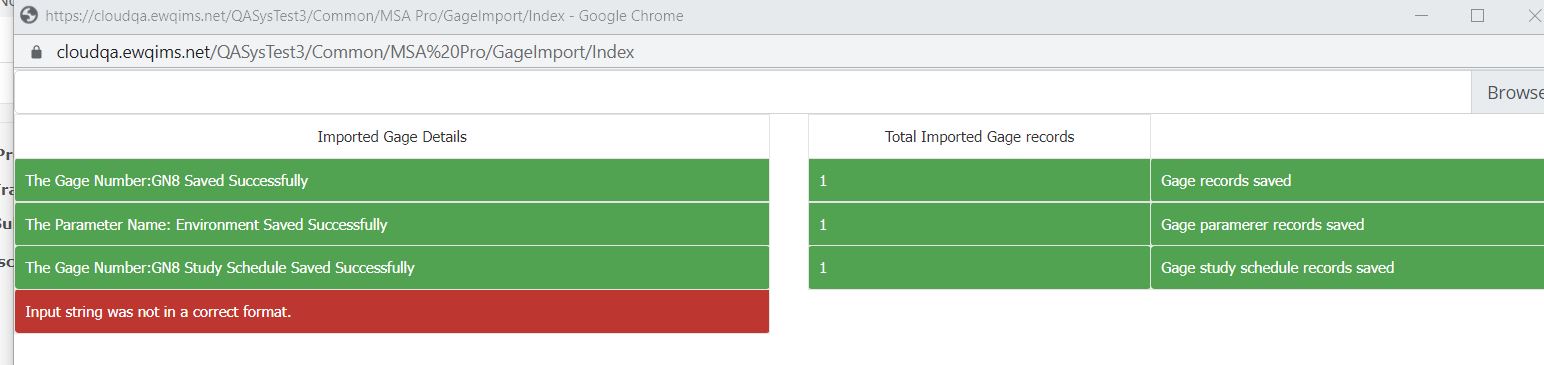Click the red 'Input string was not' error row

(392, 312)
